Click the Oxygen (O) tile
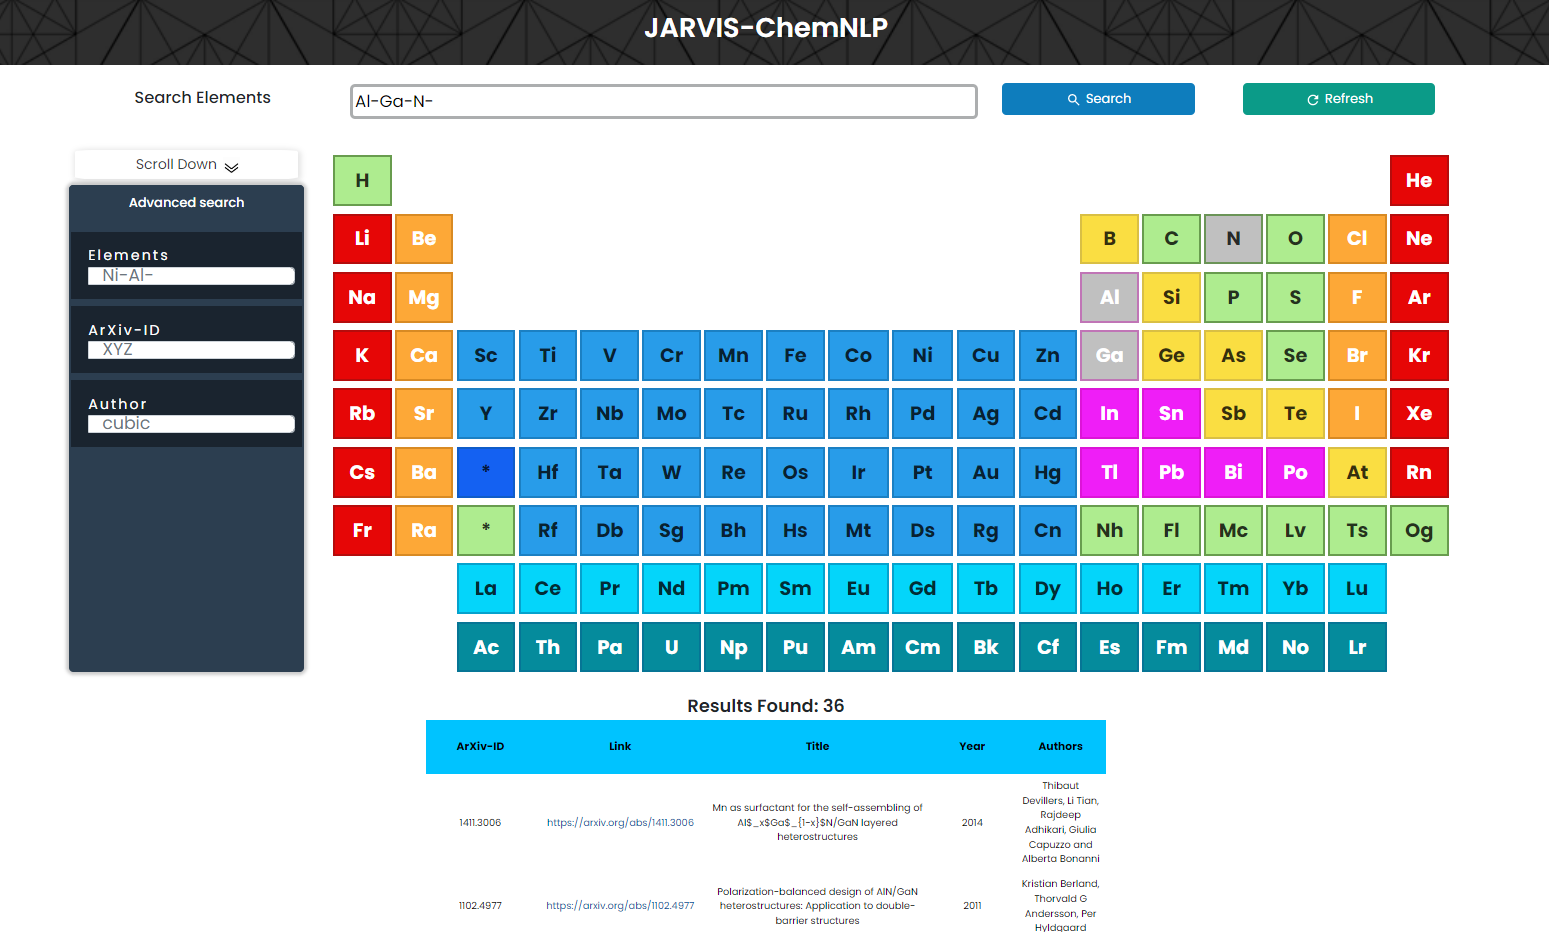The image size is (1549, 932). 1295,239
